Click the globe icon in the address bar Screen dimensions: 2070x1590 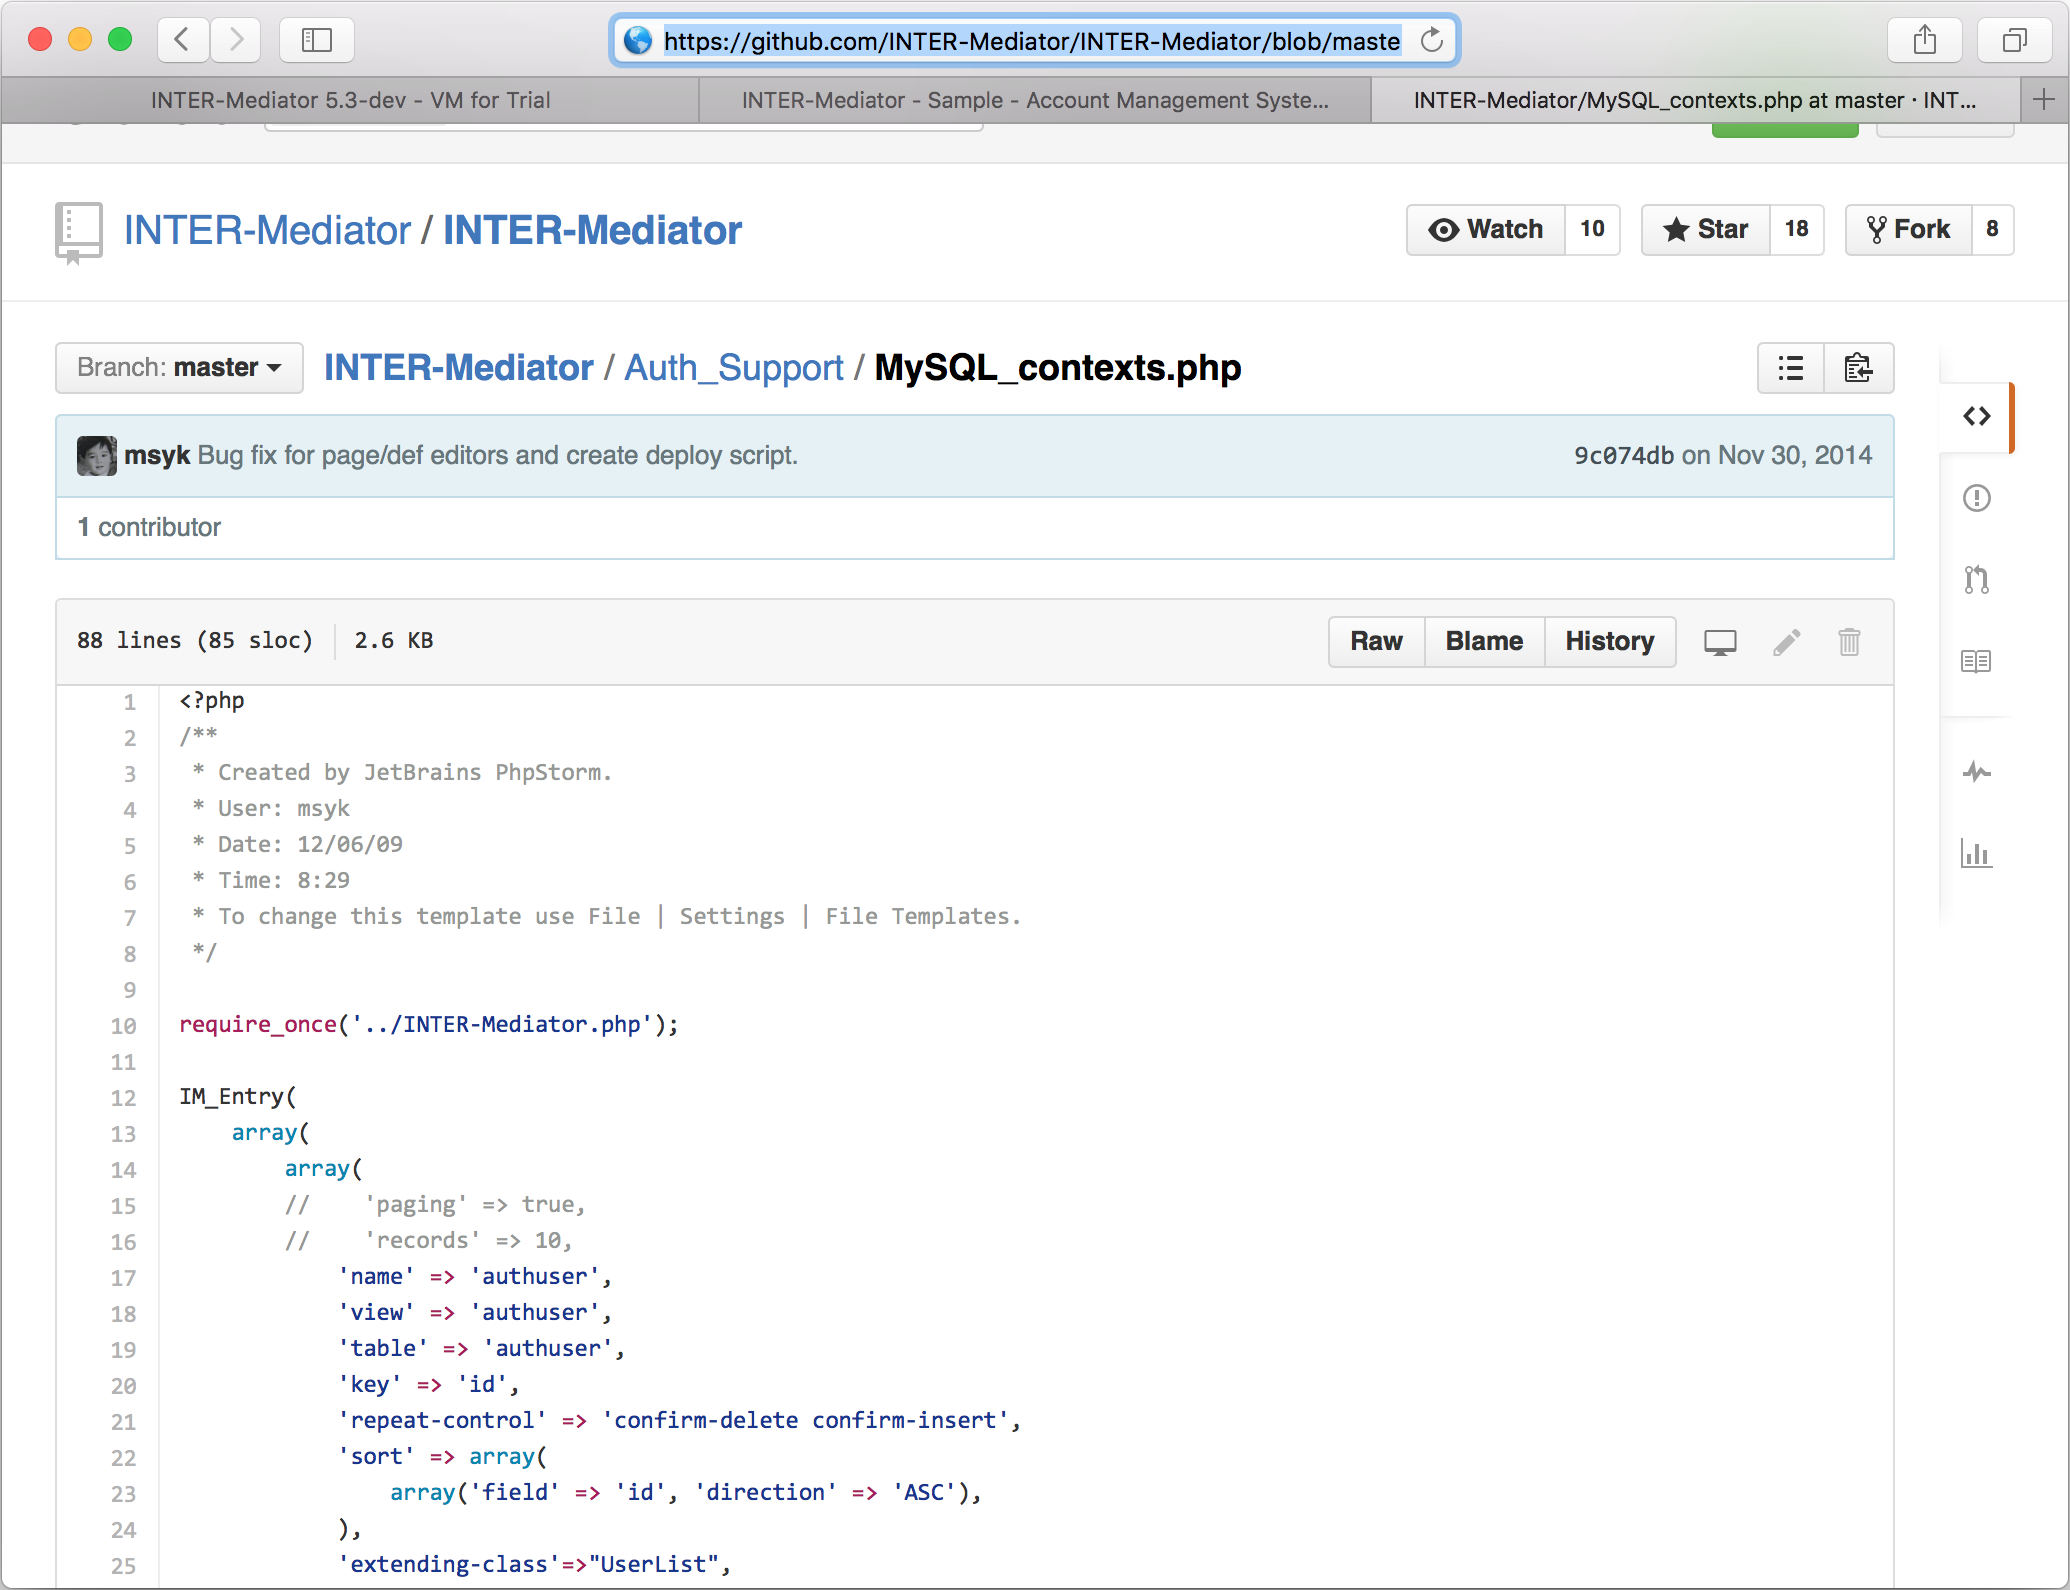point(638,40)
